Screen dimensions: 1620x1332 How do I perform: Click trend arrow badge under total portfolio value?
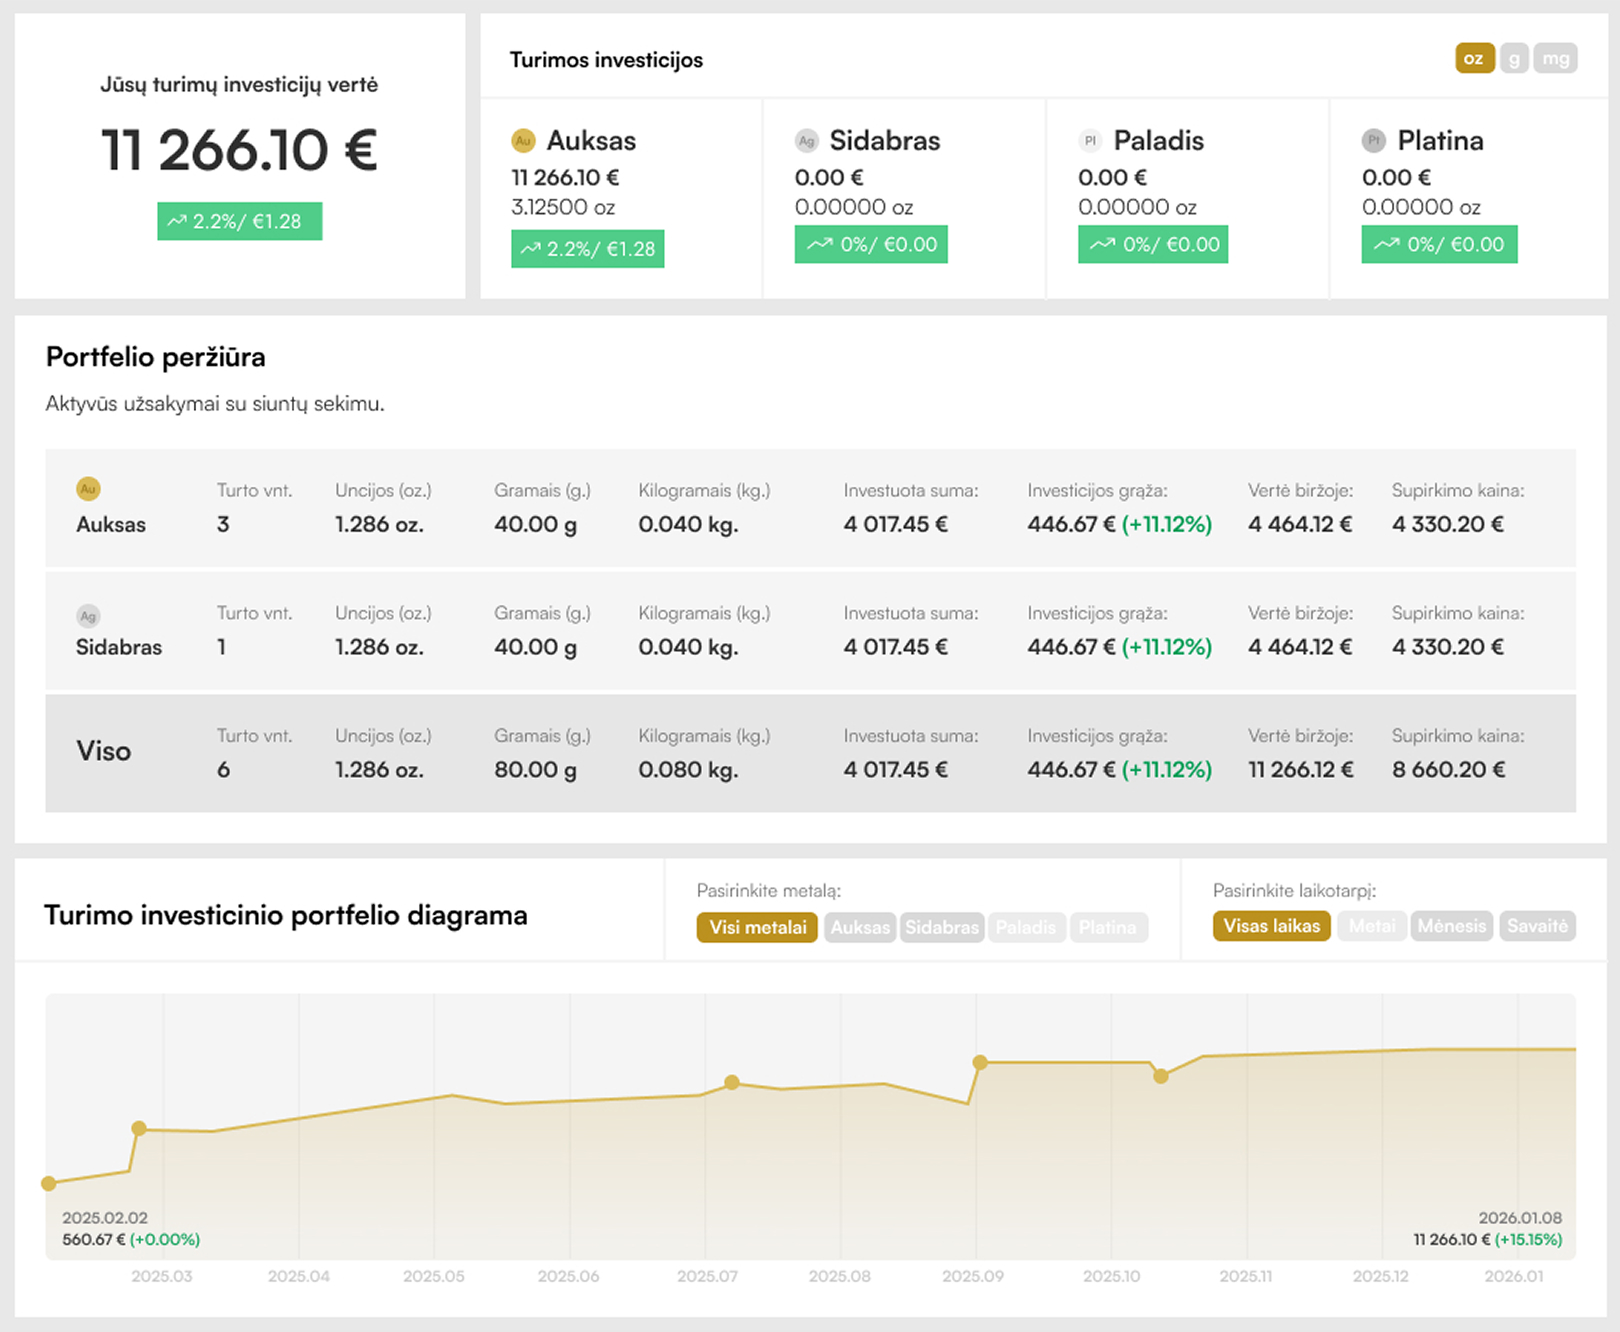(x=239, y=221)
